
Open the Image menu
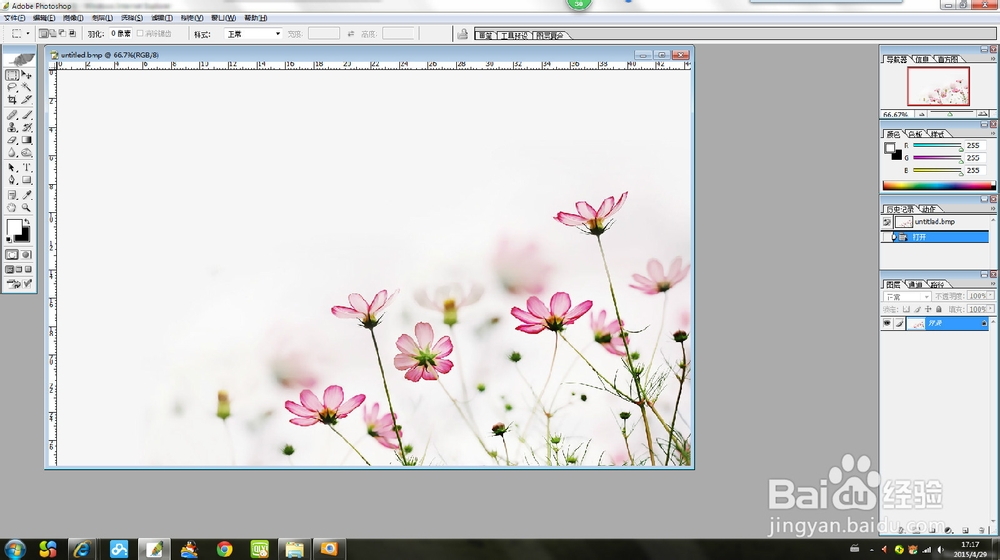(73, 18)
